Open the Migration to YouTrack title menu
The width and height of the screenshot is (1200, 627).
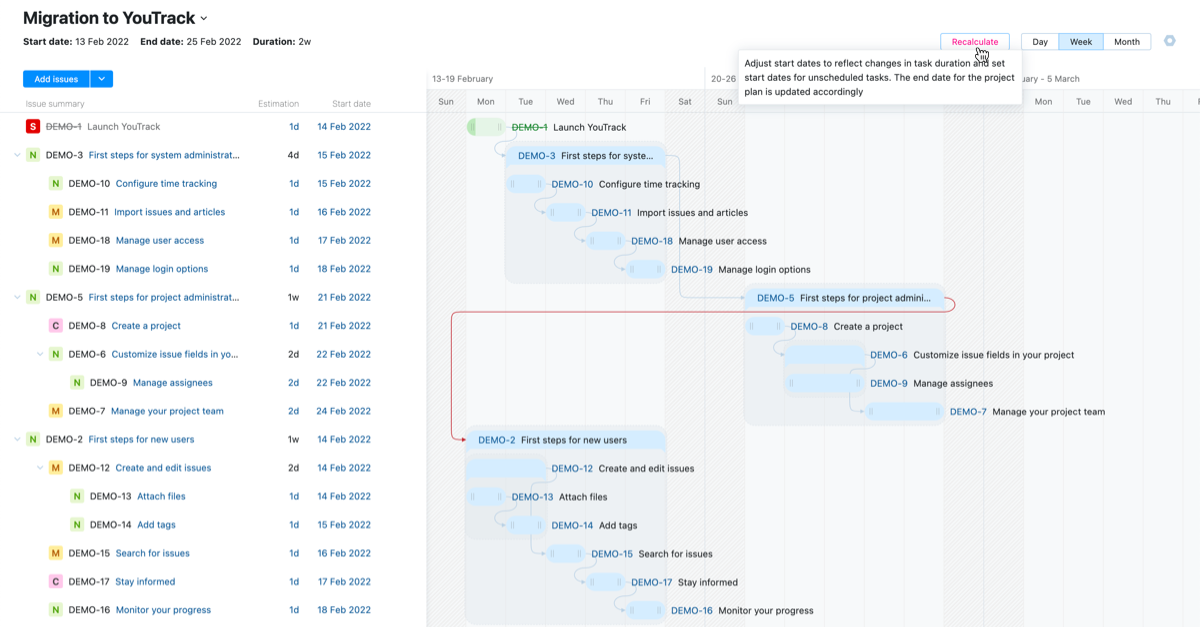point(204,18)
